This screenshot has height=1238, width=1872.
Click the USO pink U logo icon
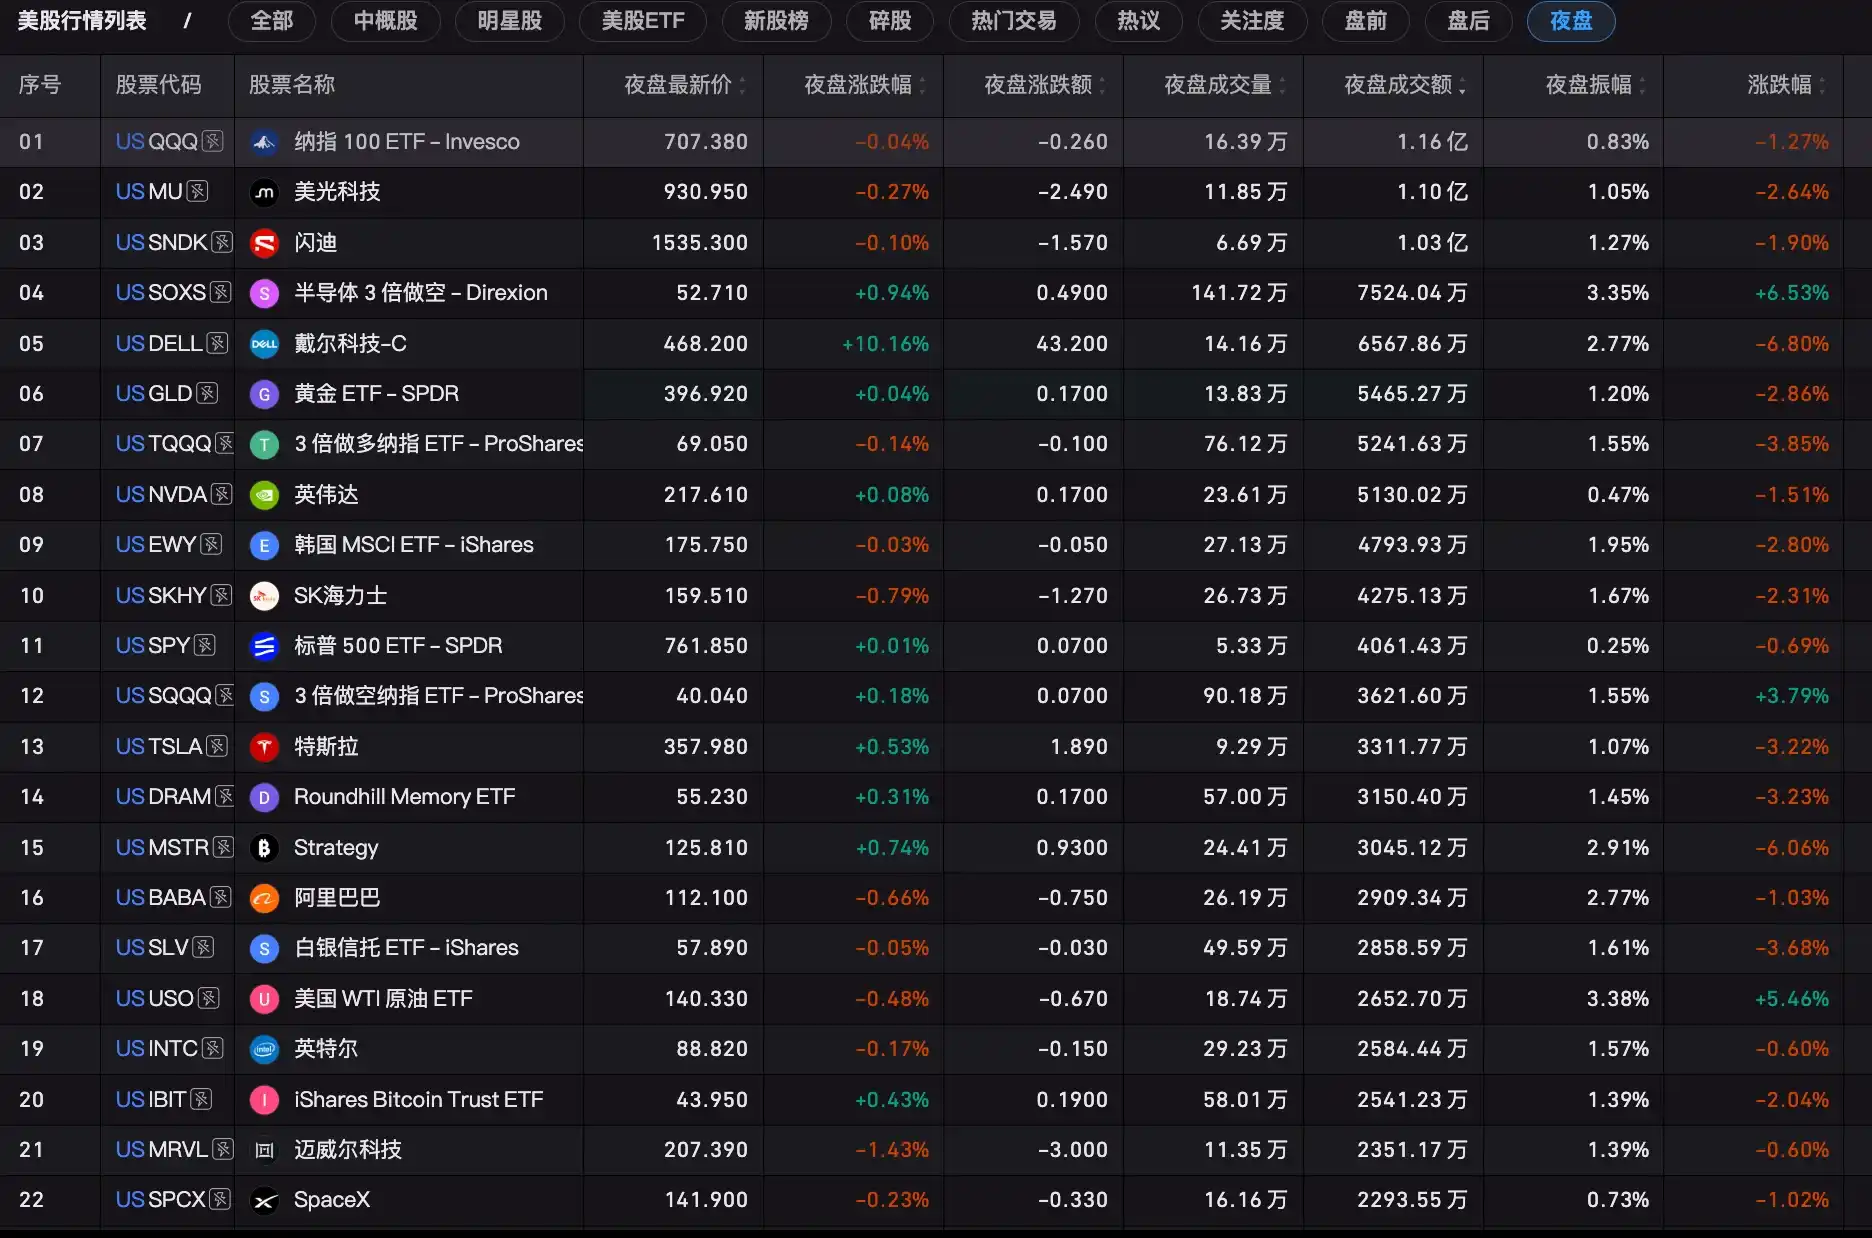(264, 999)
